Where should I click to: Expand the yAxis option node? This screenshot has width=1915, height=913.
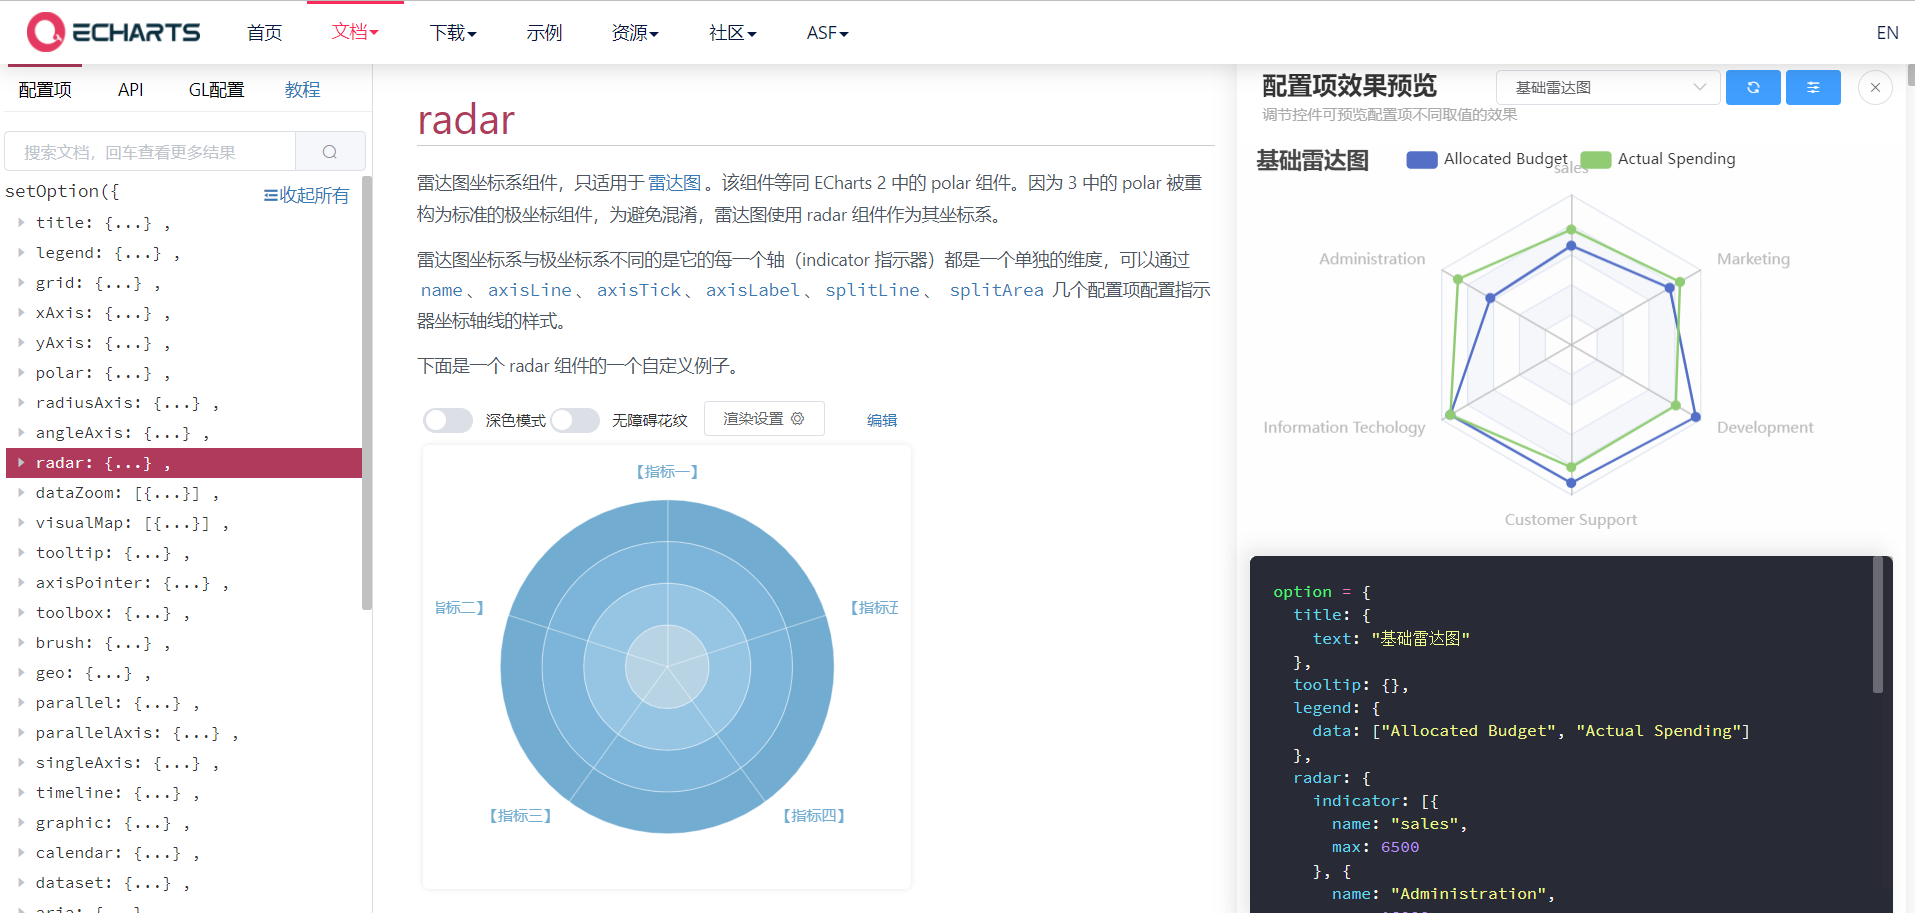[21, 343]
